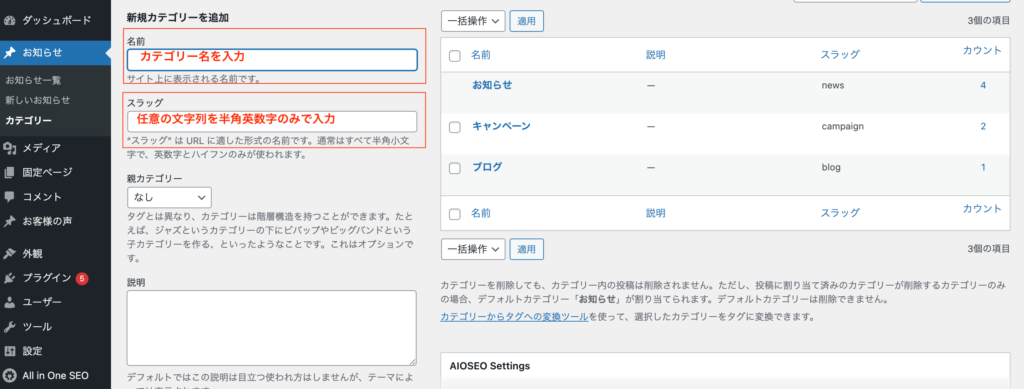This screenshot has width=1024, height=389.
Task: Open 外観 menu in sidebar
Action: coord(33,253)
